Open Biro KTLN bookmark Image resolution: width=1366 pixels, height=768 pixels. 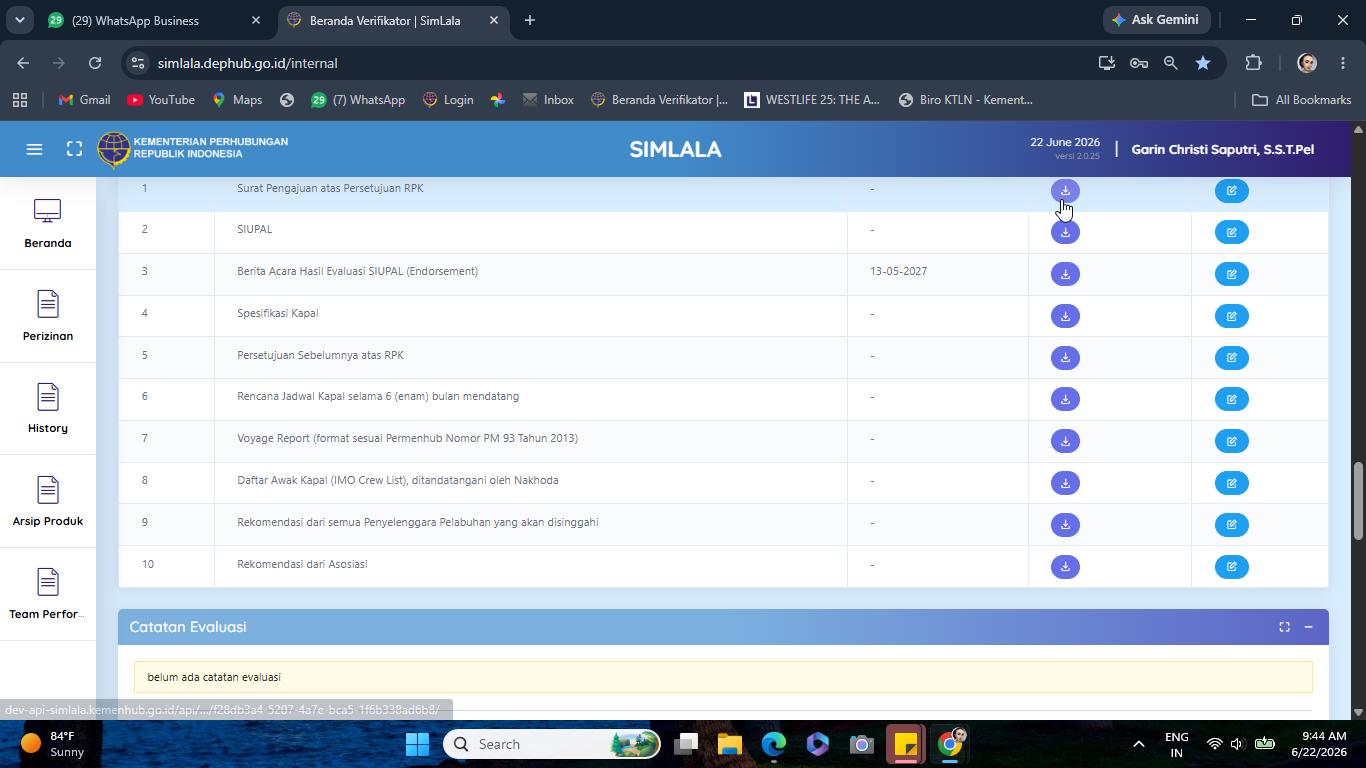click(x=966, y=100)
